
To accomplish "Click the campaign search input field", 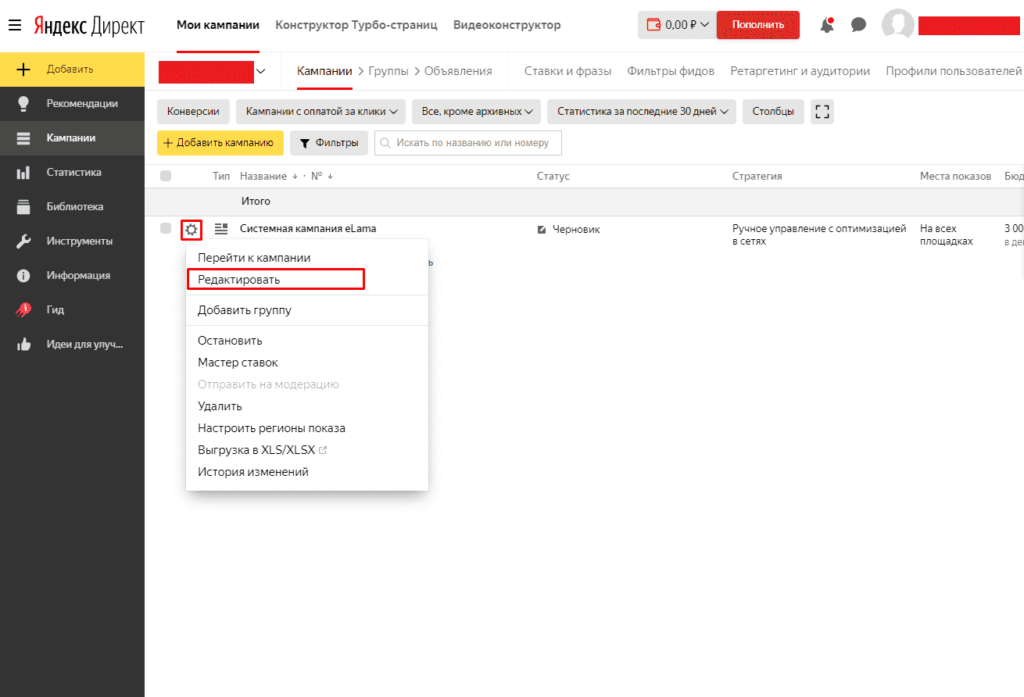I will (468, 143).
